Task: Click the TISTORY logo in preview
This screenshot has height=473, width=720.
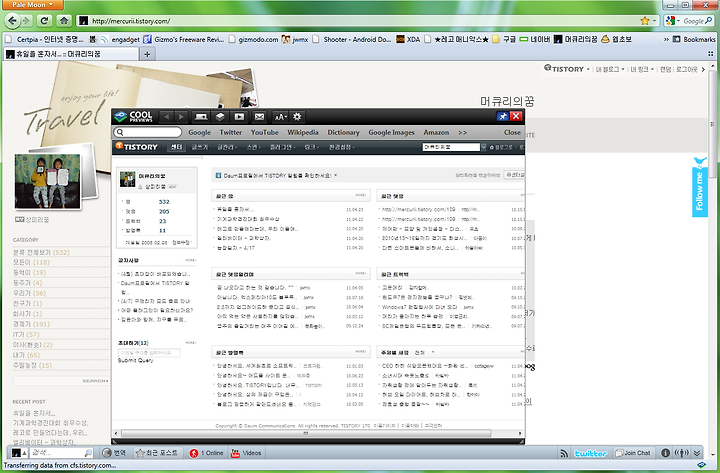Action: pyautogui.click(x=136, y=147)
